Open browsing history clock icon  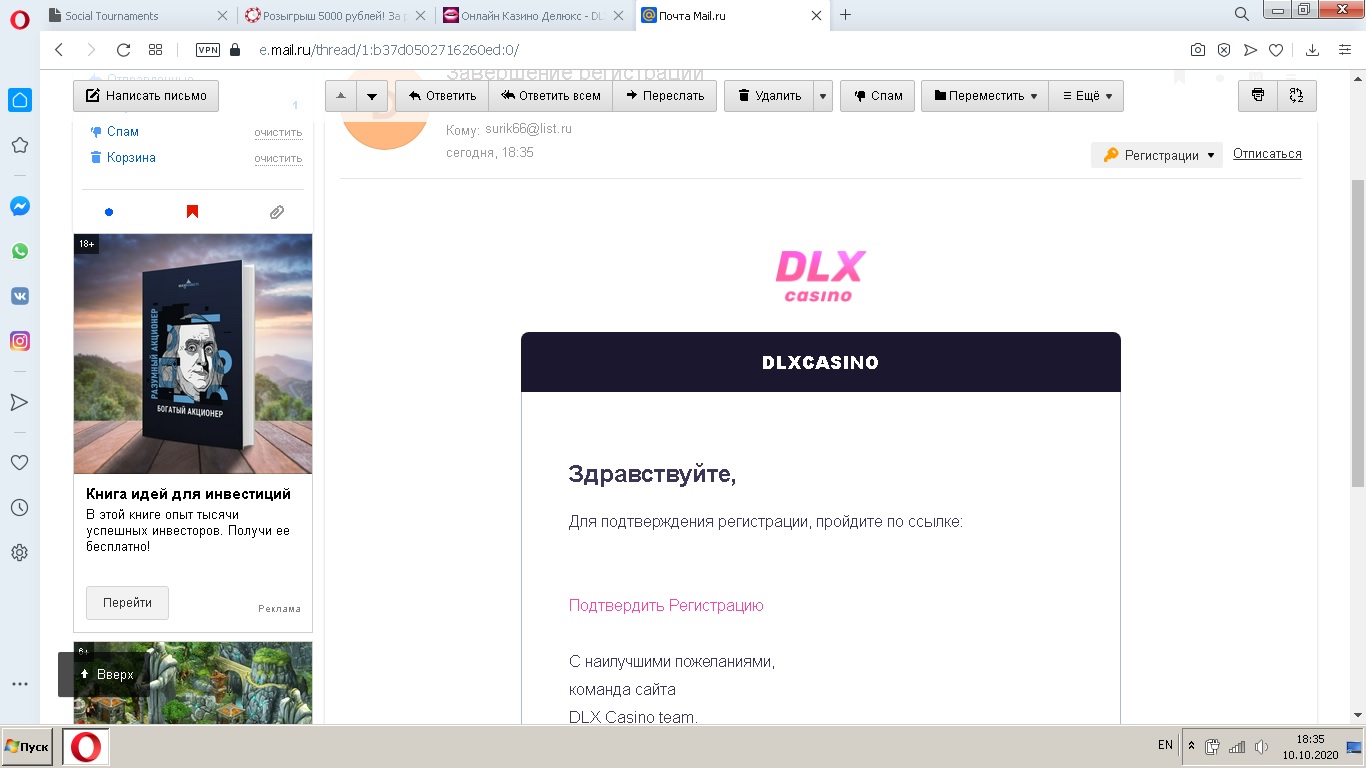(x=19, y=508)
